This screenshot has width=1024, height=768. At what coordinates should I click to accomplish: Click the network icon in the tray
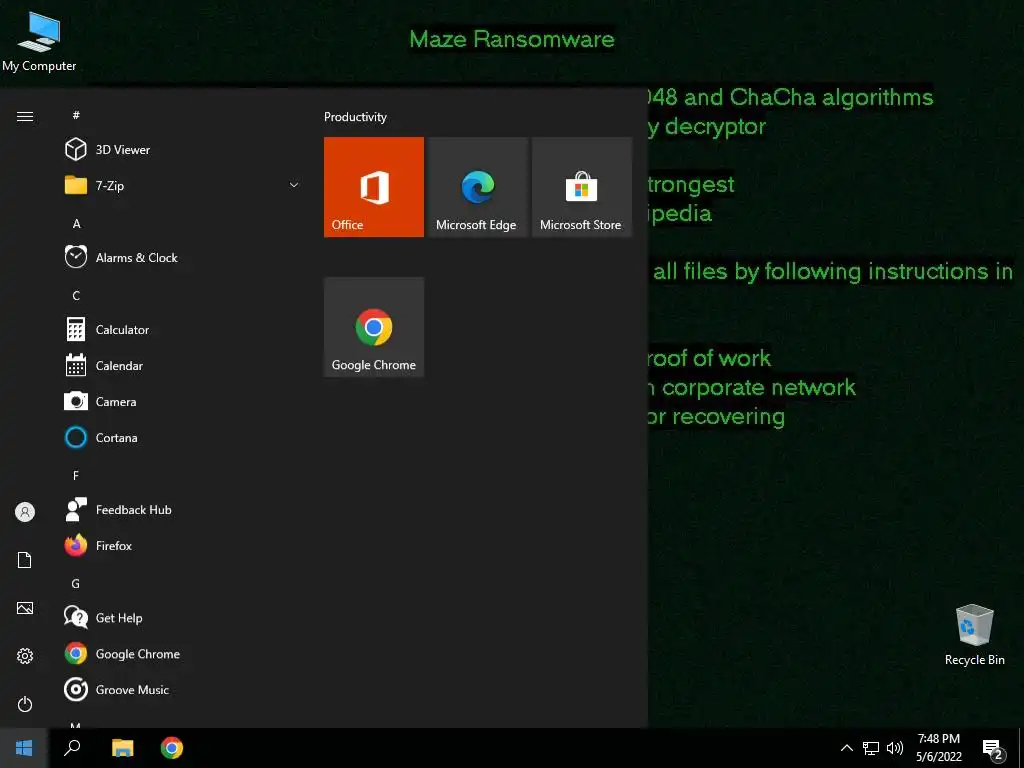tap(871, 748)
